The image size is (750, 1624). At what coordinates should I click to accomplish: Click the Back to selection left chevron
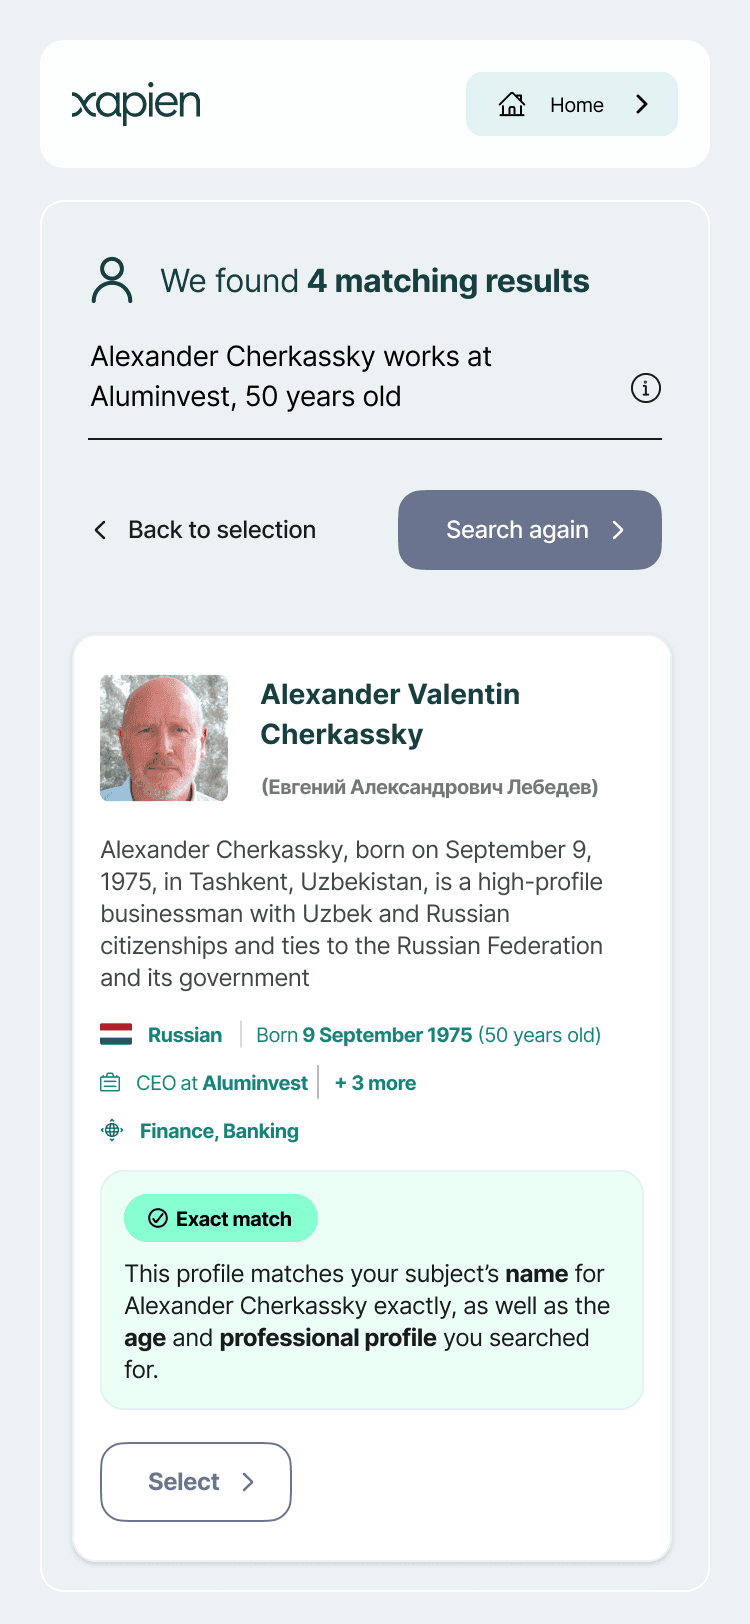coord(100,530)
